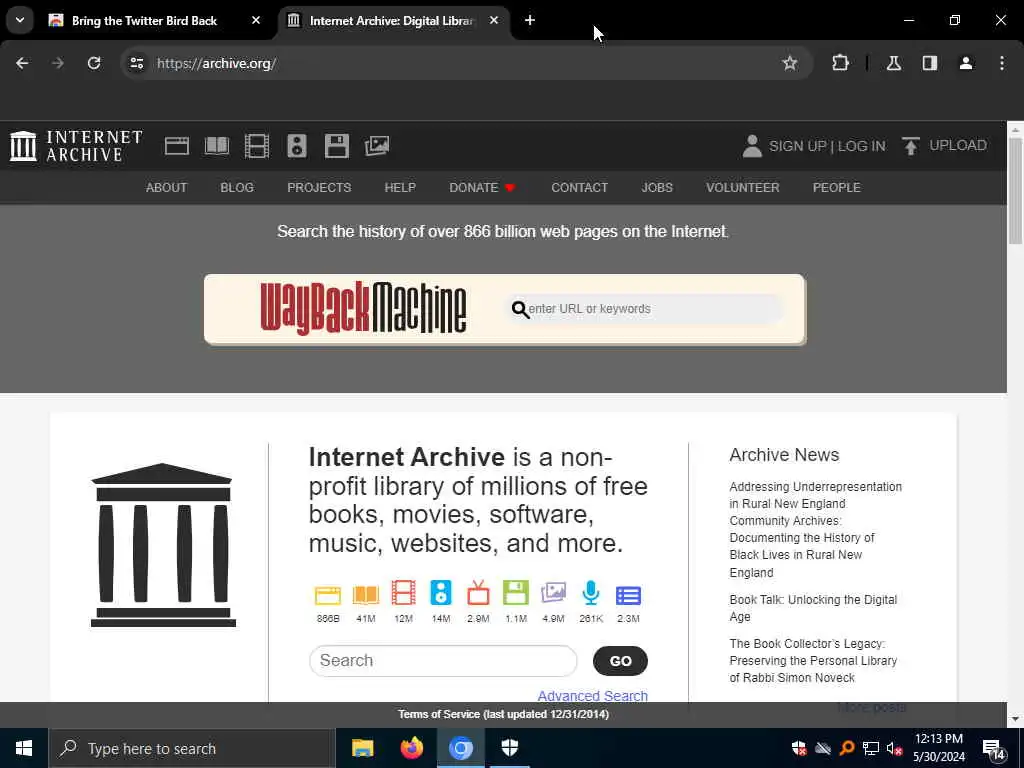Select the TV icon labeled 2.9M
Screen dimensions: 1024x768
pos(478,593)
